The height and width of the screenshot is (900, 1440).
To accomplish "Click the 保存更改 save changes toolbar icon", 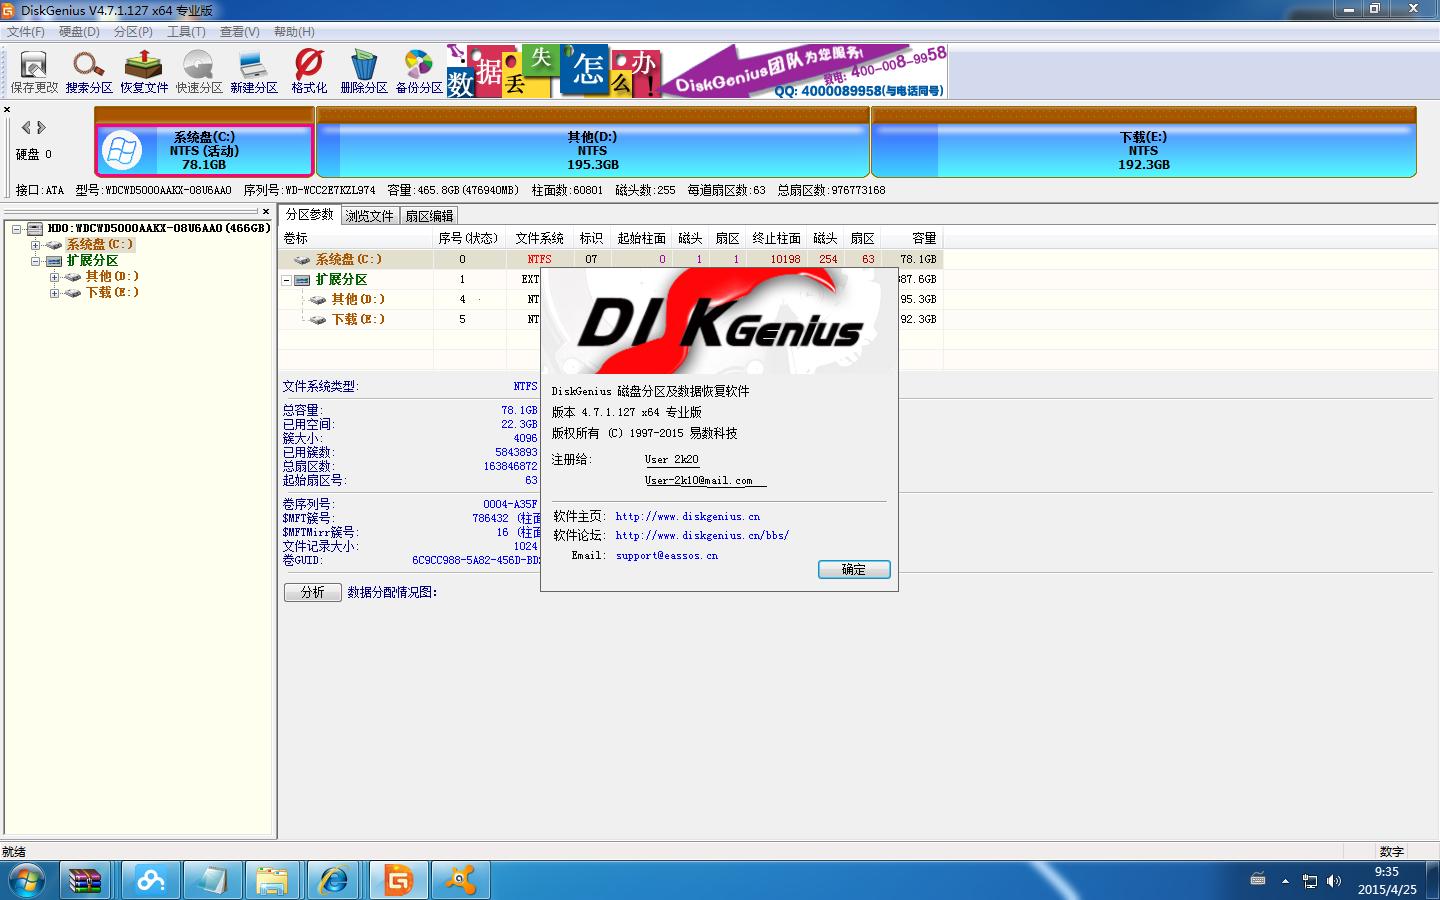I will (x=34, y=72).
